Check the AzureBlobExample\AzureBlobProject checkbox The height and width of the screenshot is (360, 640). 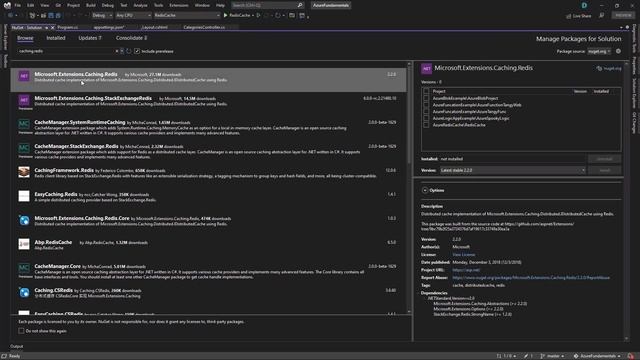(x=426, y=98)
